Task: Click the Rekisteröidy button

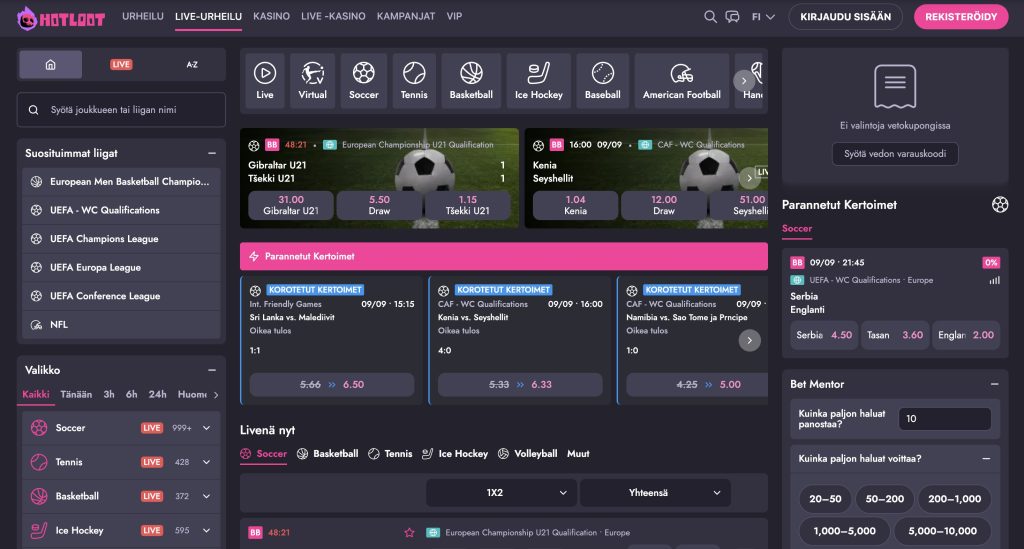Action: click(x=961, y=17)
